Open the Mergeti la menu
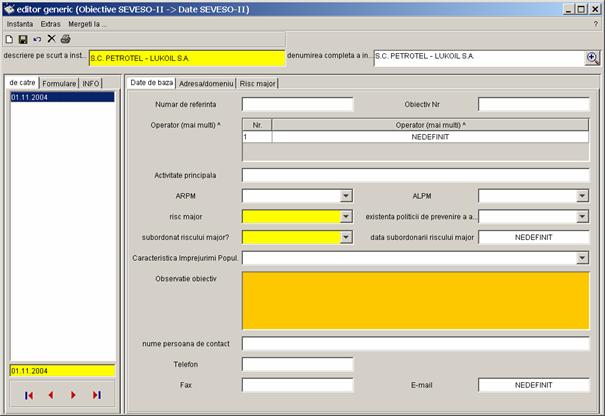 (x=87, y=23)
